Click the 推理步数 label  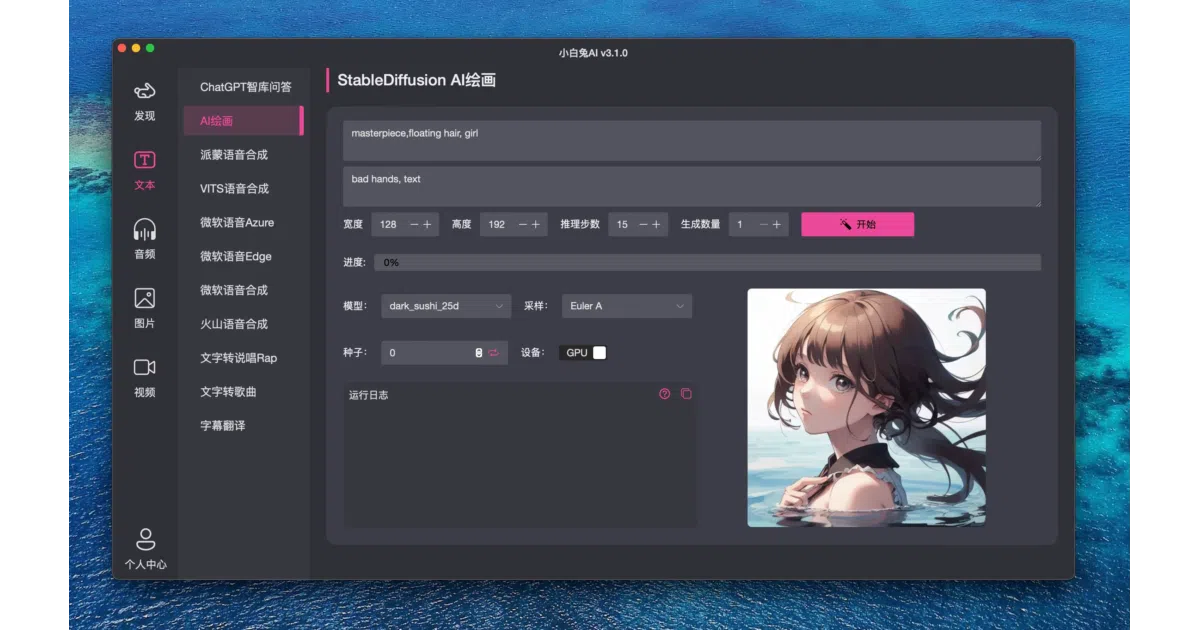(580, 225)
